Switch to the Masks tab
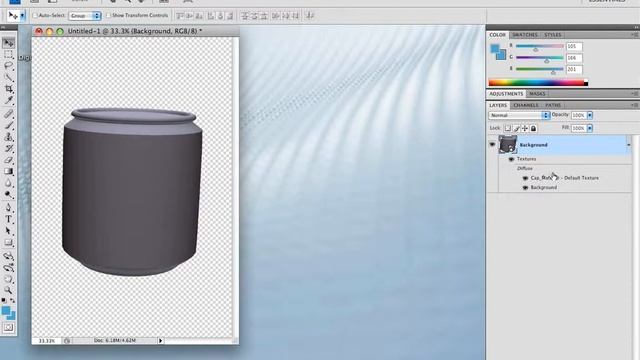This screenshot has height=360, width=640. click(x=537, y=94)
